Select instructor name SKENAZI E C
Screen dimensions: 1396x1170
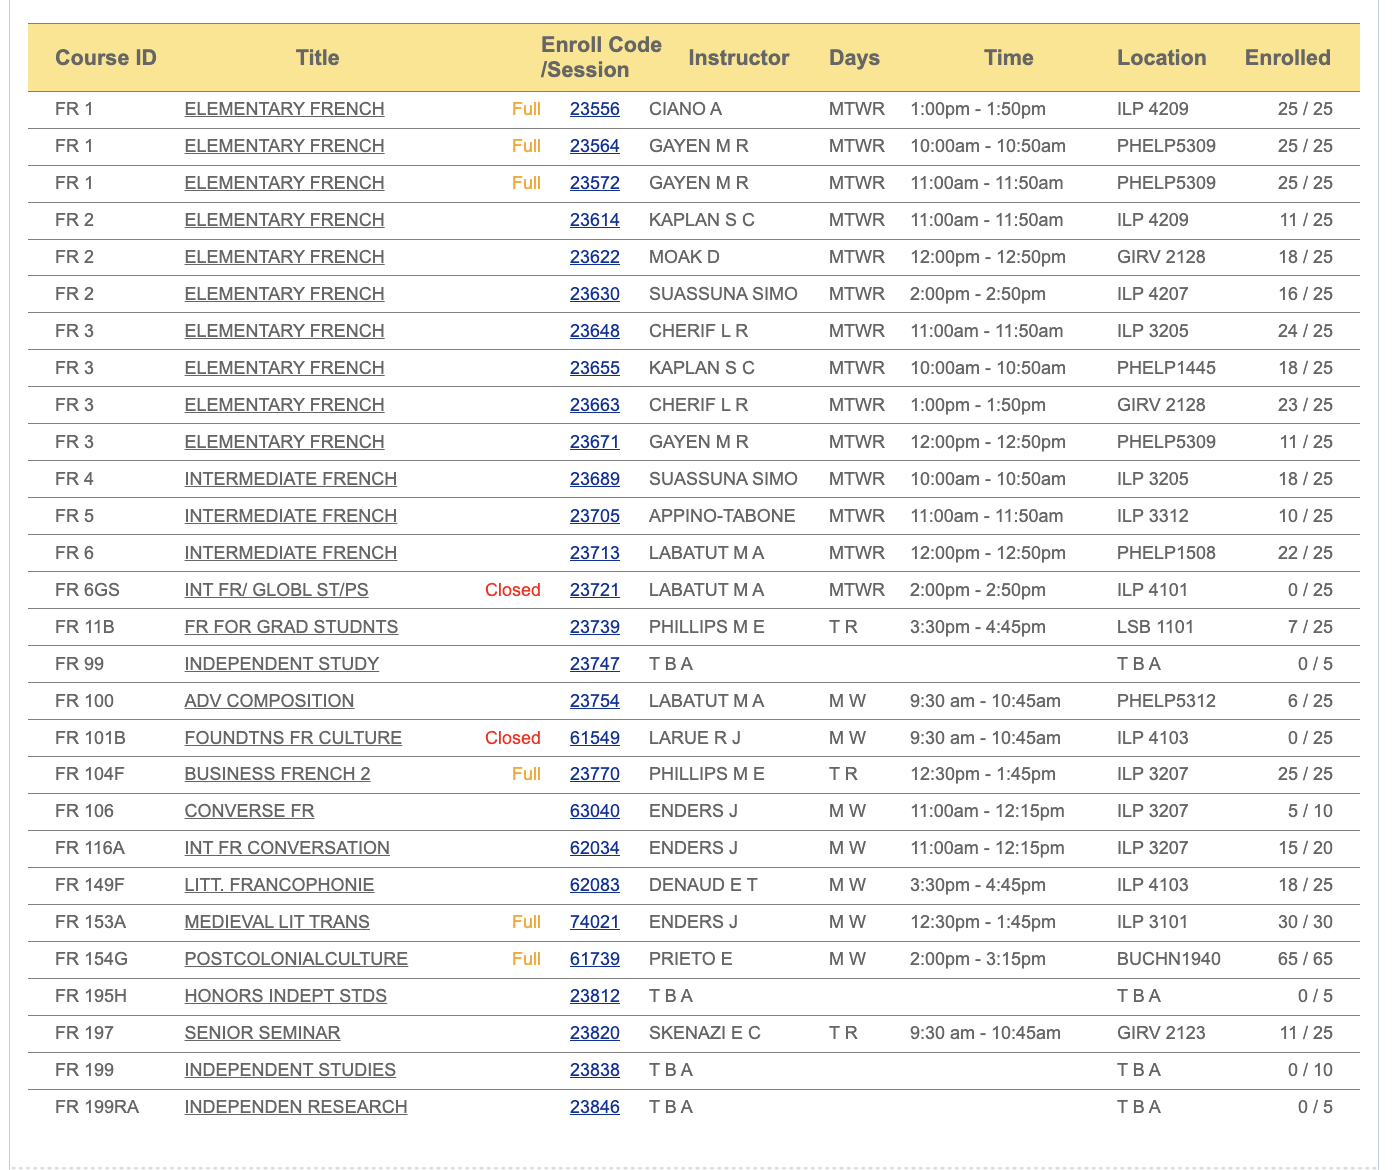click(705, 1033)
